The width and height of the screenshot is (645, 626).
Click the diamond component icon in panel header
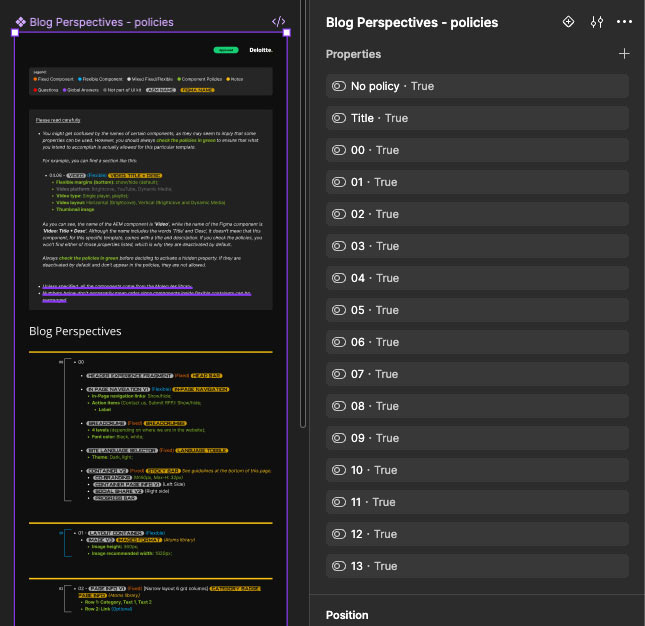(x=568, y=22)
